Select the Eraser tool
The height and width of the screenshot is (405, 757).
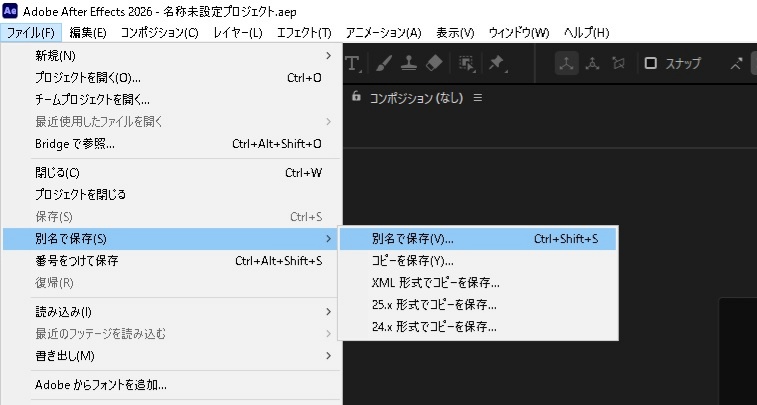(435, 63)
